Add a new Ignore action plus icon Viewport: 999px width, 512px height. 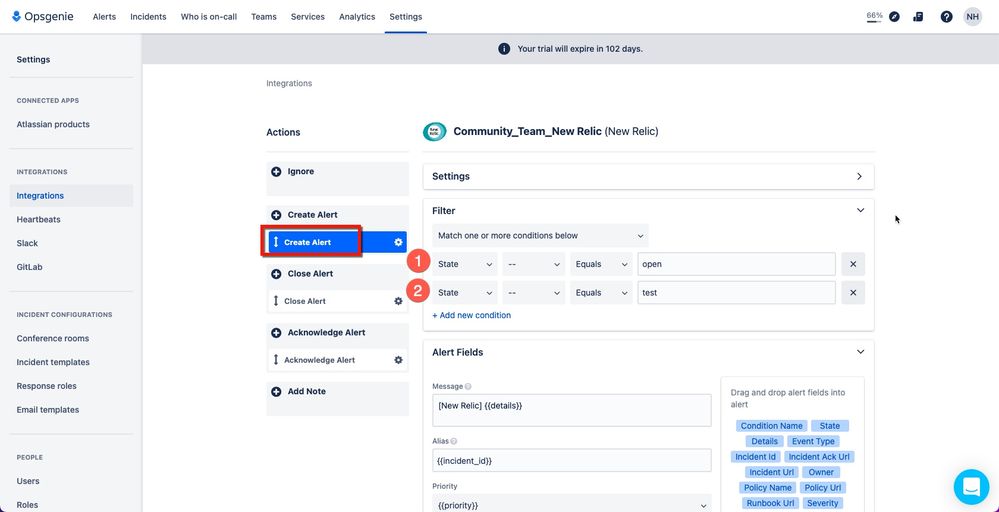pyautogui.click(x=276, y=172)
